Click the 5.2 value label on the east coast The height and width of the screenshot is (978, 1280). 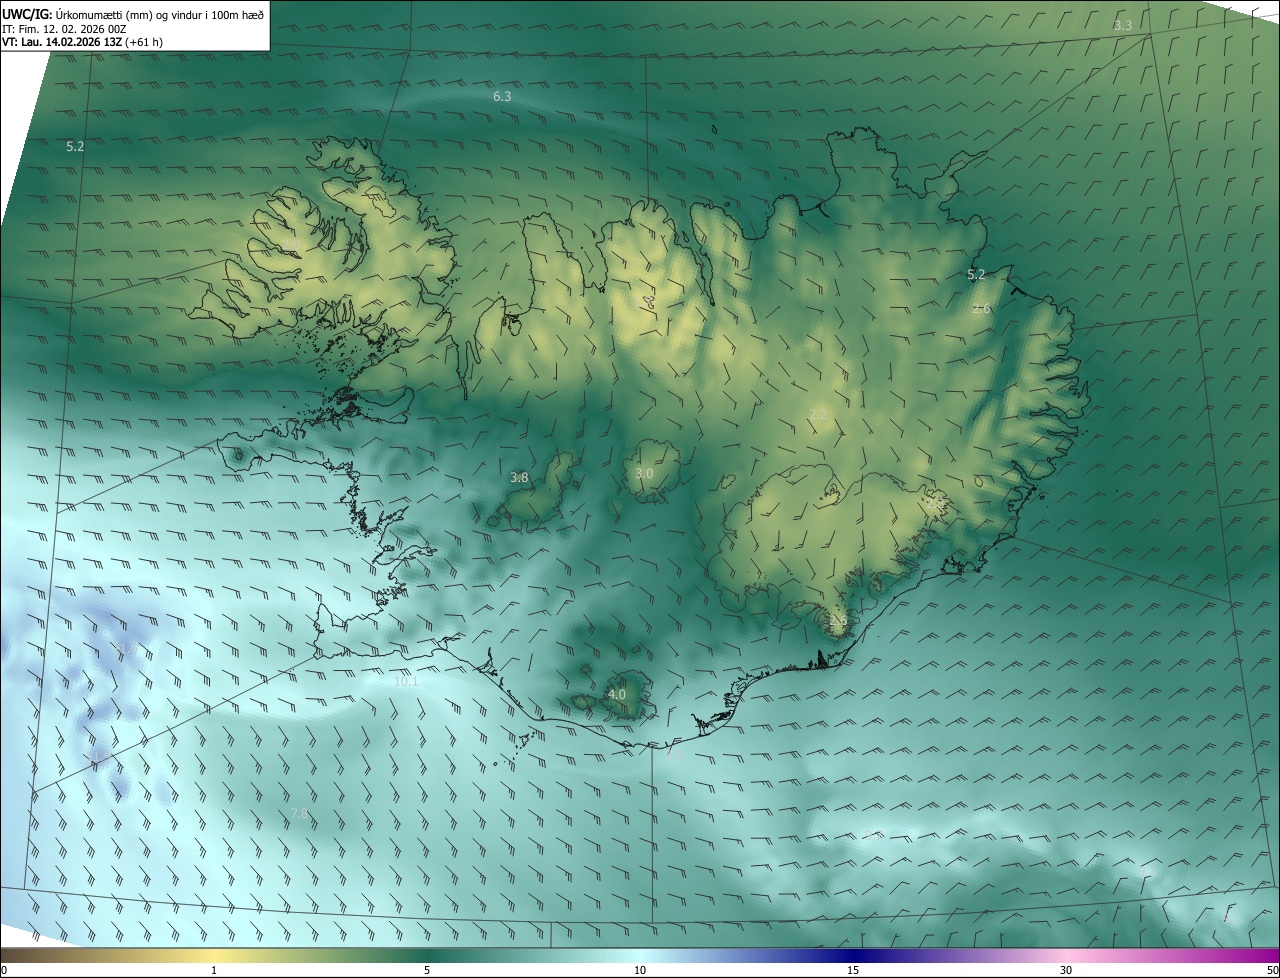(x=976, y=274)
